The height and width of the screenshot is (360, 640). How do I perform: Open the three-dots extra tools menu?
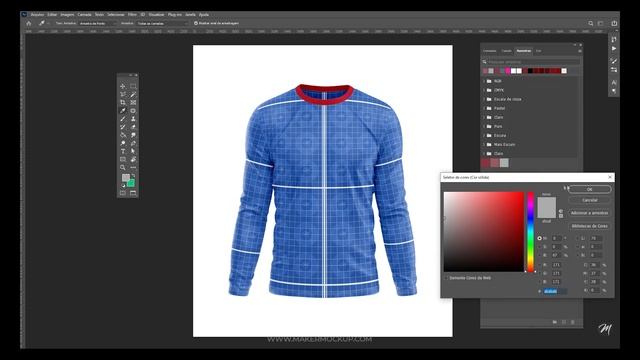[x=133, y=168]
